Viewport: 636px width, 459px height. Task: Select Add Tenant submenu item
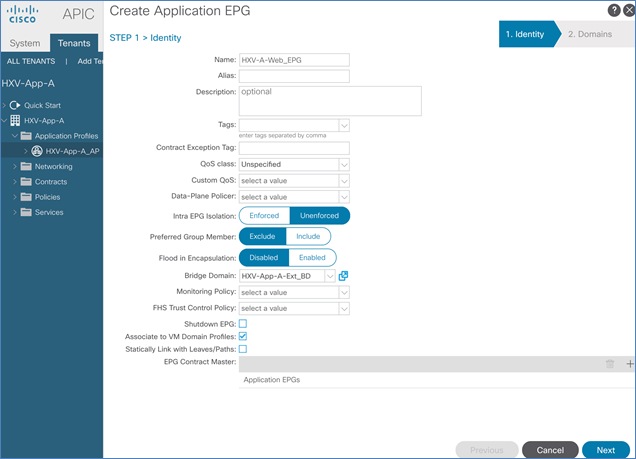click(90, 61)
